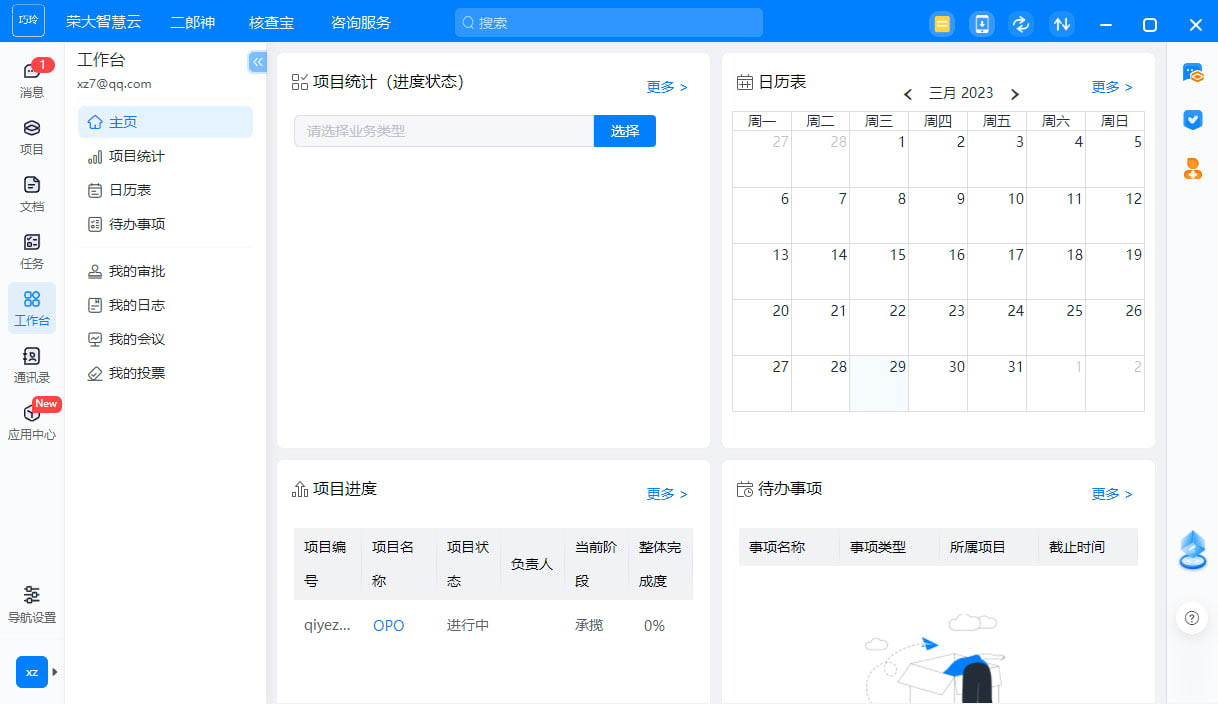Open the 通讯录 contacts icon
Viewport: 1218px width, 704px height.
pyautogui.click(x=32, y=364)
